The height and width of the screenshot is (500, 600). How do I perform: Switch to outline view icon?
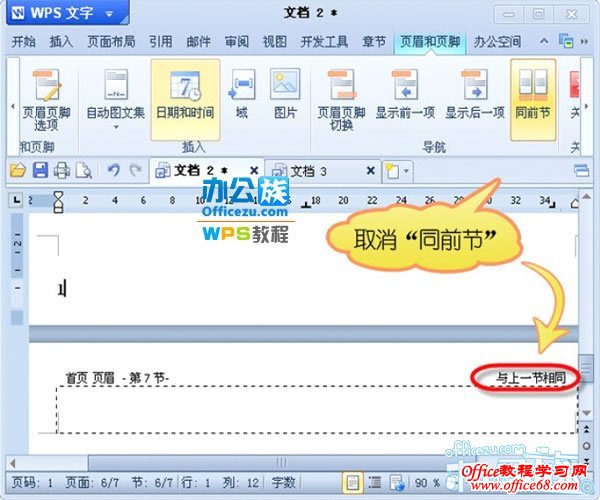point(374,483)
